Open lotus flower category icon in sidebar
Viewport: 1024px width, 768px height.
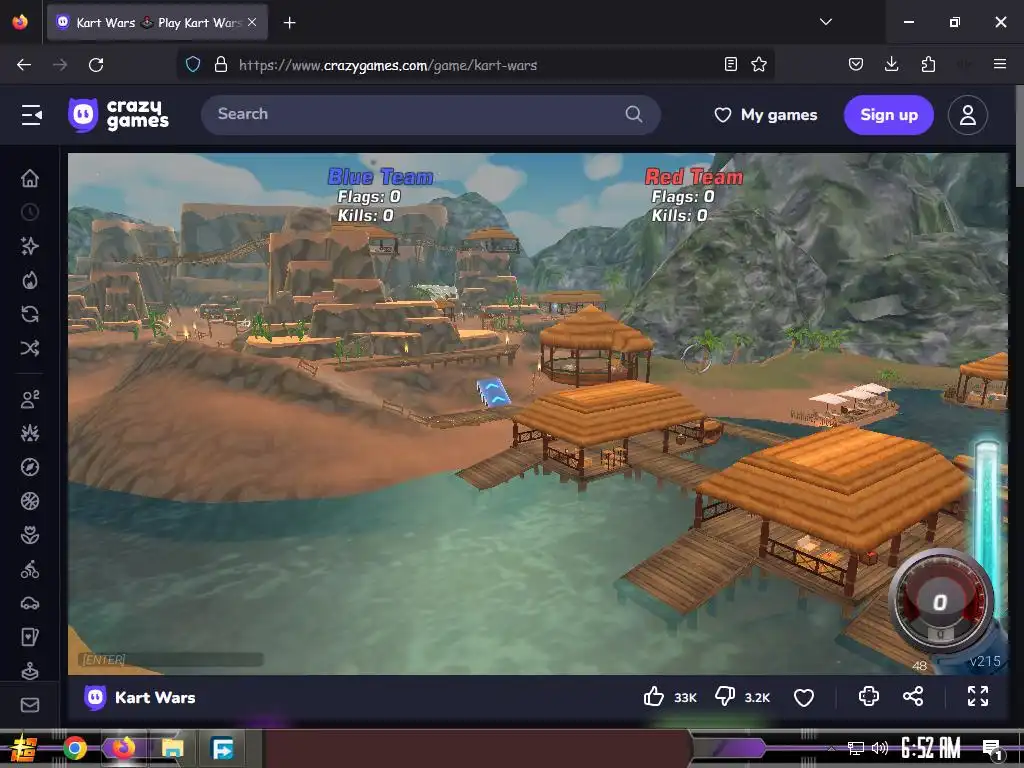[30, 535]
